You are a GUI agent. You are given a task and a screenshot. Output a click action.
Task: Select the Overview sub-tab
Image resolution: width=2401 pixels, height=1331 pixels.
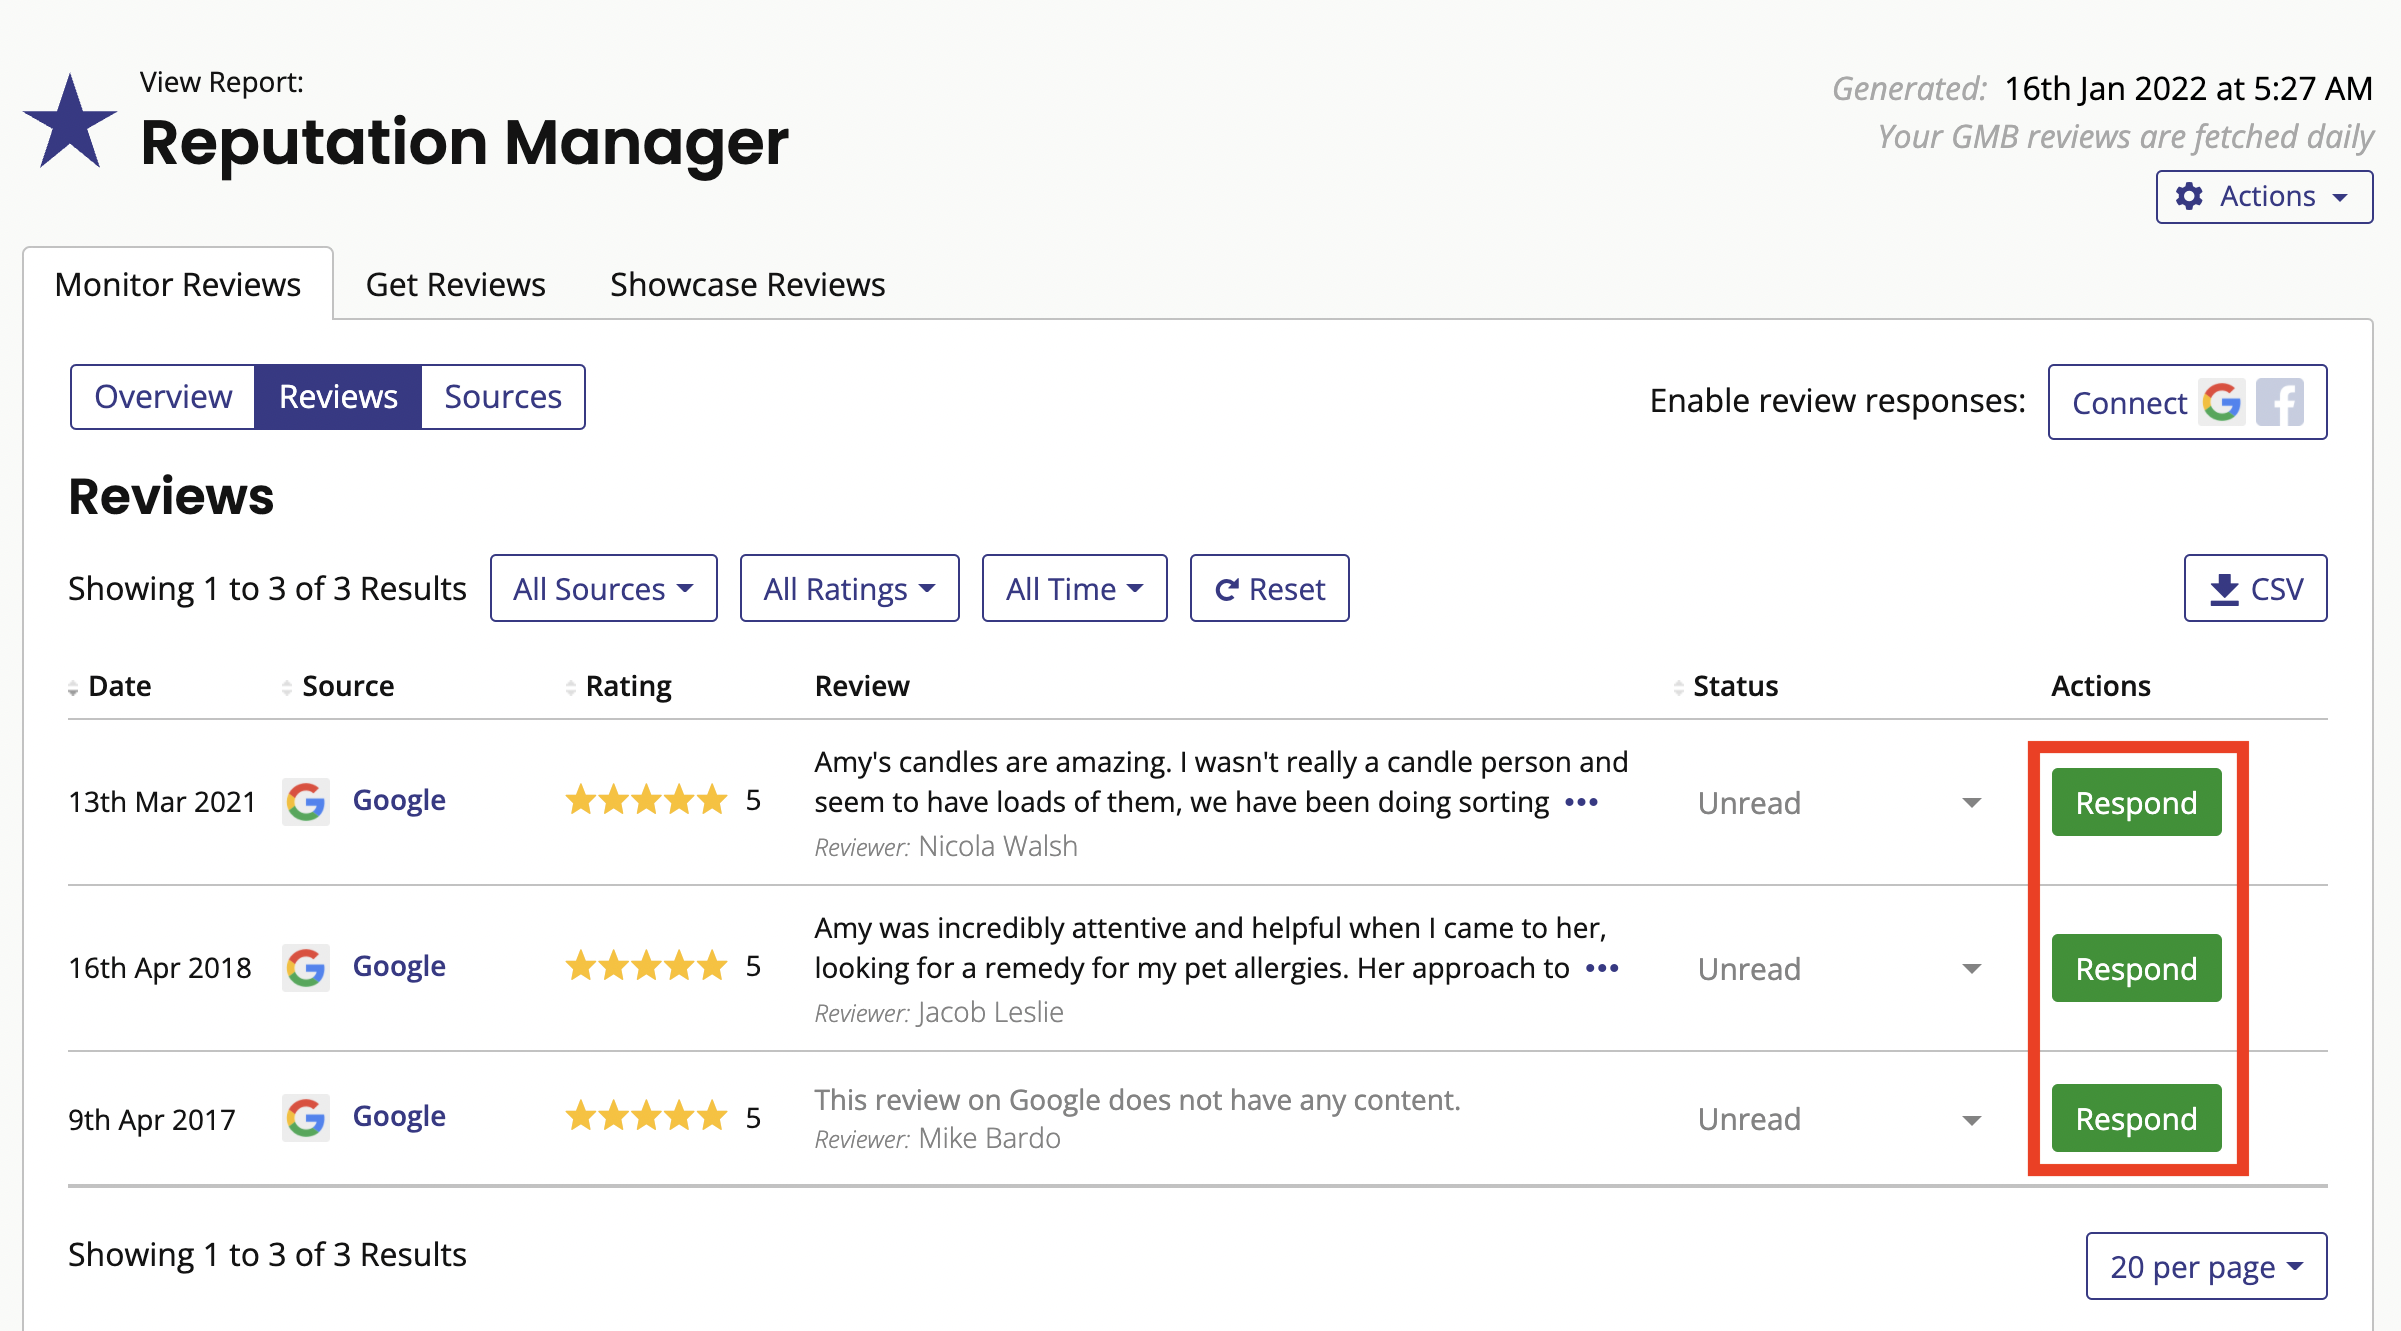163,397
